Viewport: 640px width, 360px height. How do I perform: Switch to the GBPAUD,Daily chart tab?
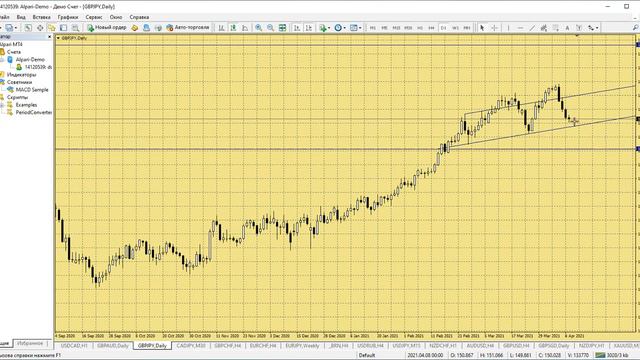[113, 346]
